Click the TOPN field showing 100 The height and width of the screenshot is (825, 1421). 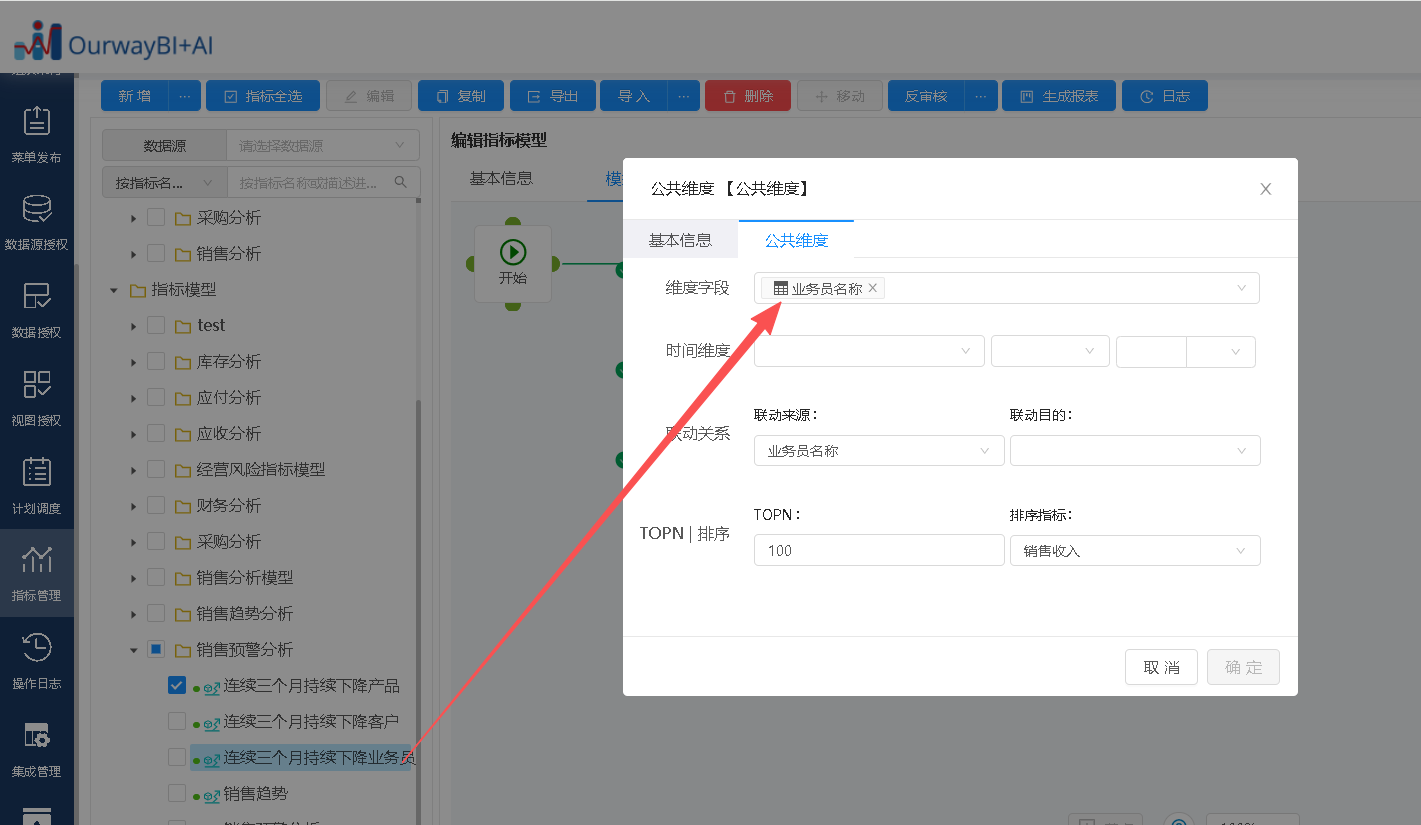(x=879, y=550)
